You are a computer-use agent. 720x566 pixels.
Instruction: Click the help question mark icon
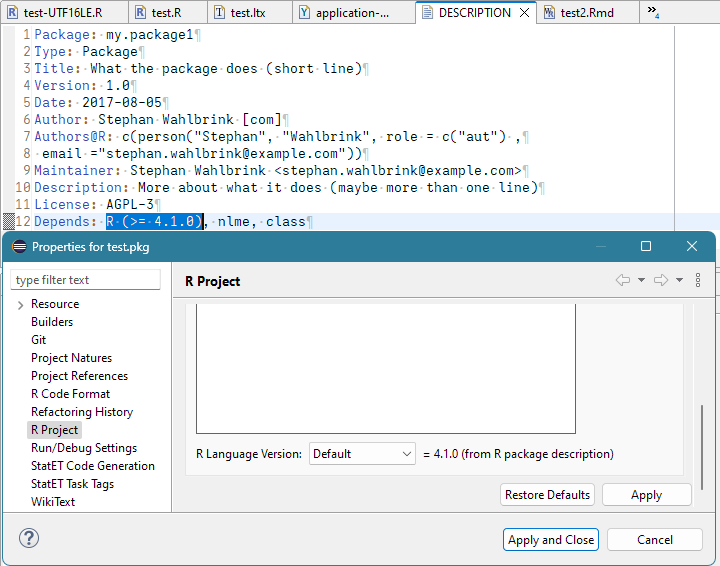click(x=28, y=539)
